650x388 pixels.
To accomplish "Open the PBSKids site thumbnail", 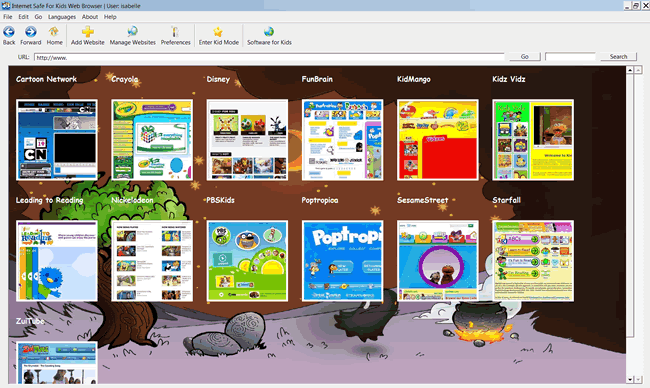I will [247, 261].
